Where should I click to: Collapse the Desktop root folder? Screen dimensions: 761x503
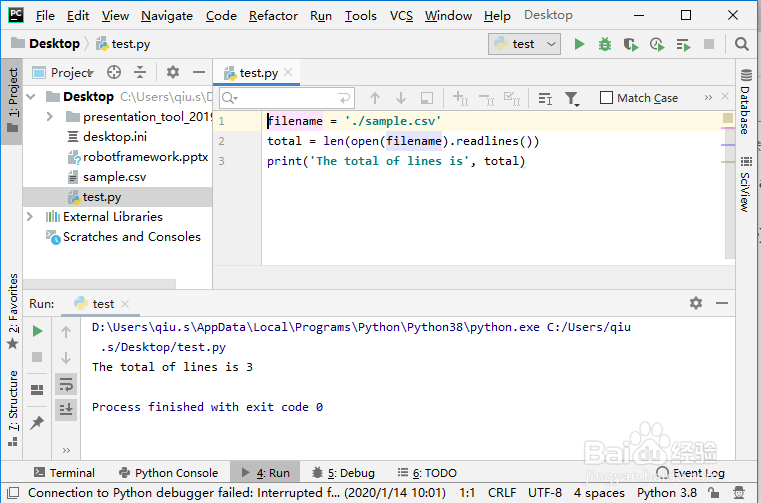[32, 97]
